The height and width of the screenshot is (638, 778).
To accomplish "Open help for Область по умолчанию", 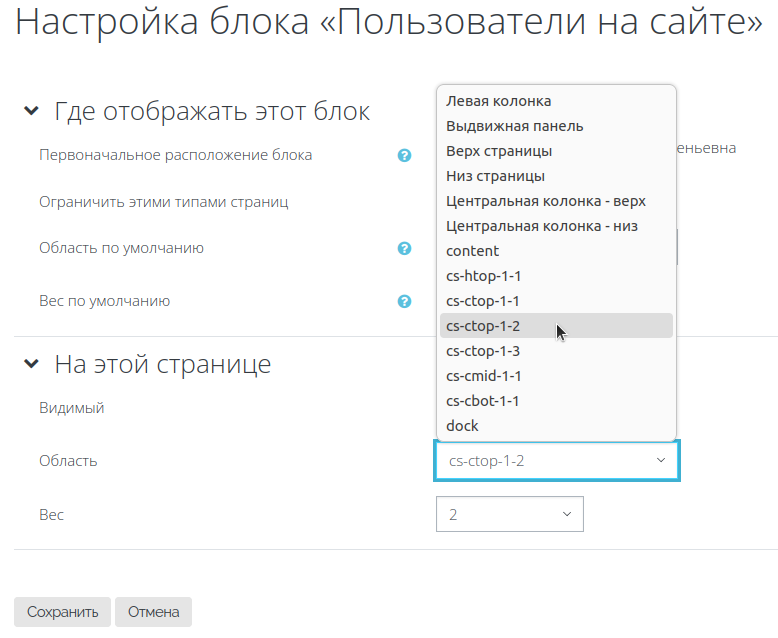I will pos(404,249).
